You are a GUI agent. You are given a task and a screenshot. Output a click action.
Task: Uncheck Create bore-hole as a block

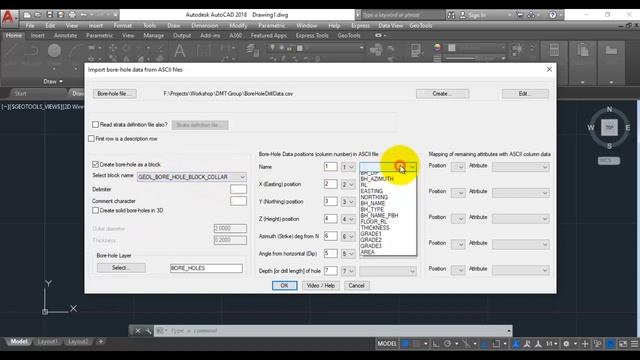pos(96,164)
